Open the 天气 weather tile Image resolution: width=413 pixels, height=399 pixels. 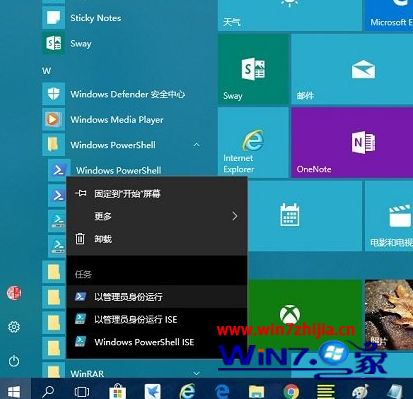[x=290, y=15]
